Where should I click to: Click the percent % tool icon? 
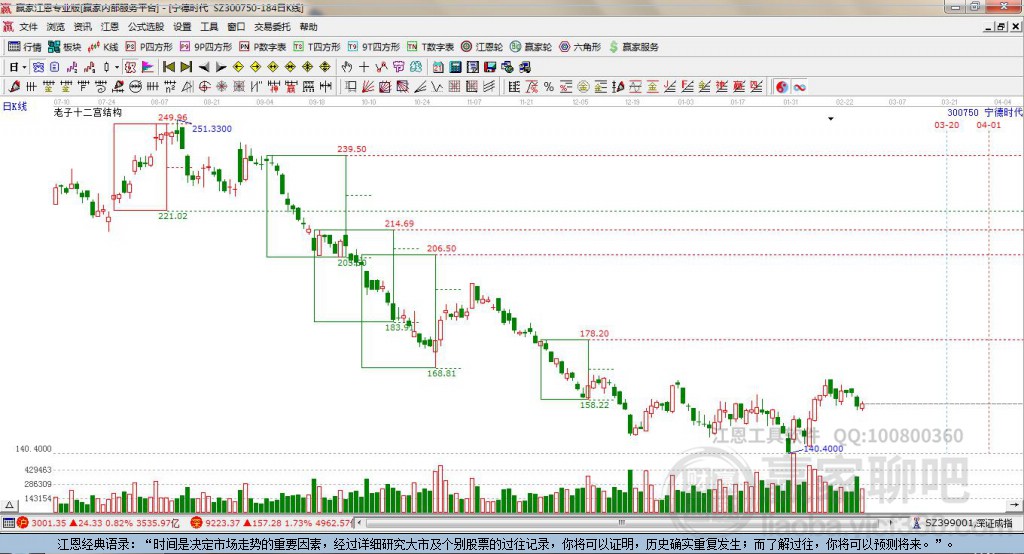[549, 86]
